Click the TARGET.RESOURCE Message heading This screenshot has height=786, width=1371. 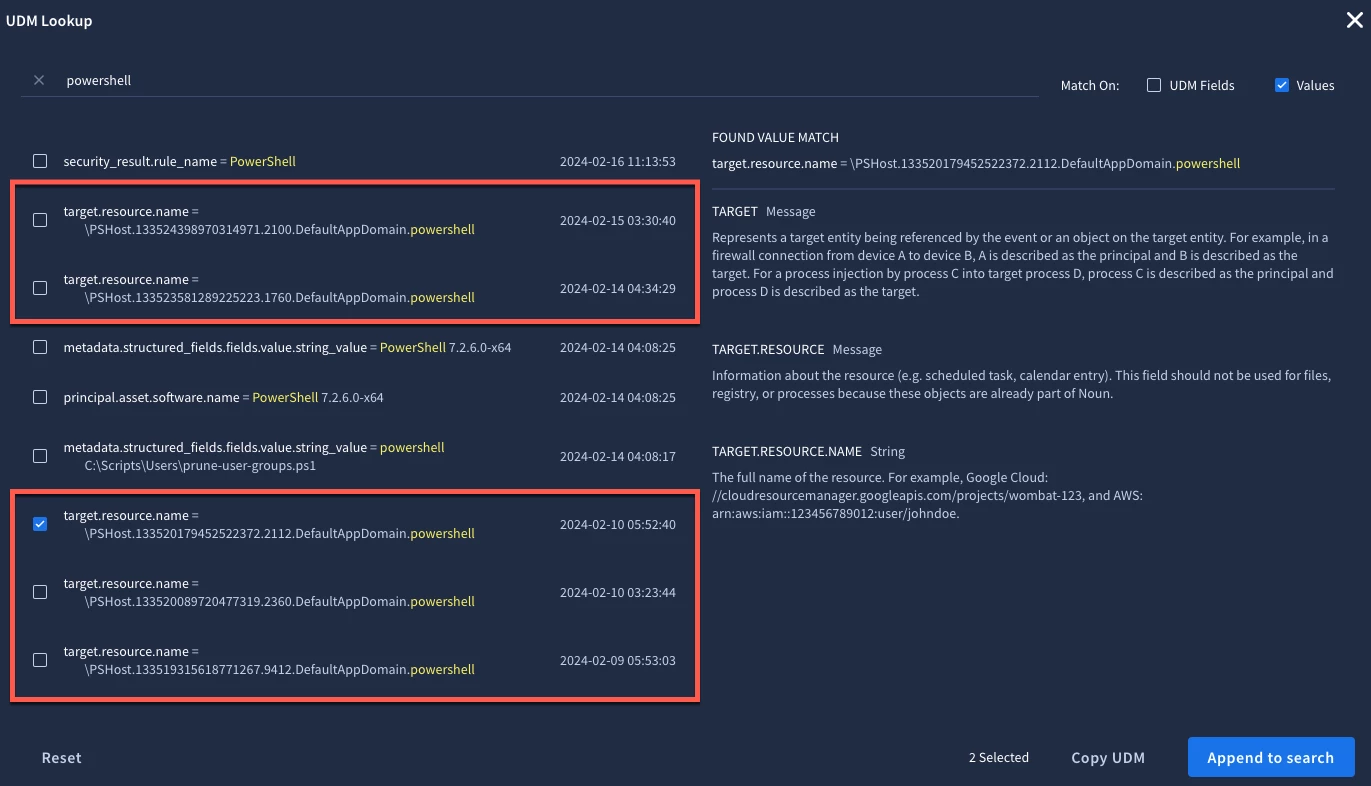(x=797, y=350)
